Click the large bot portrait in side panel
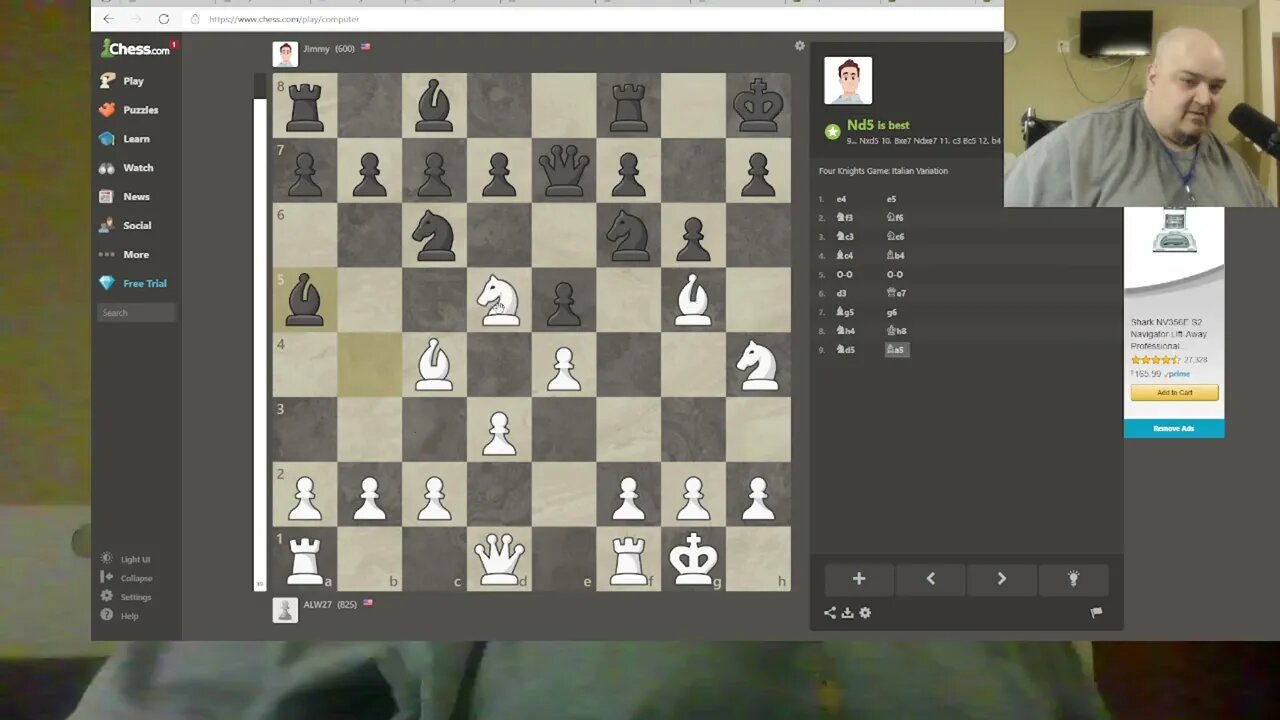This screenshot has width=1280, height=720. pyautogui.click(x=848, y=81)
